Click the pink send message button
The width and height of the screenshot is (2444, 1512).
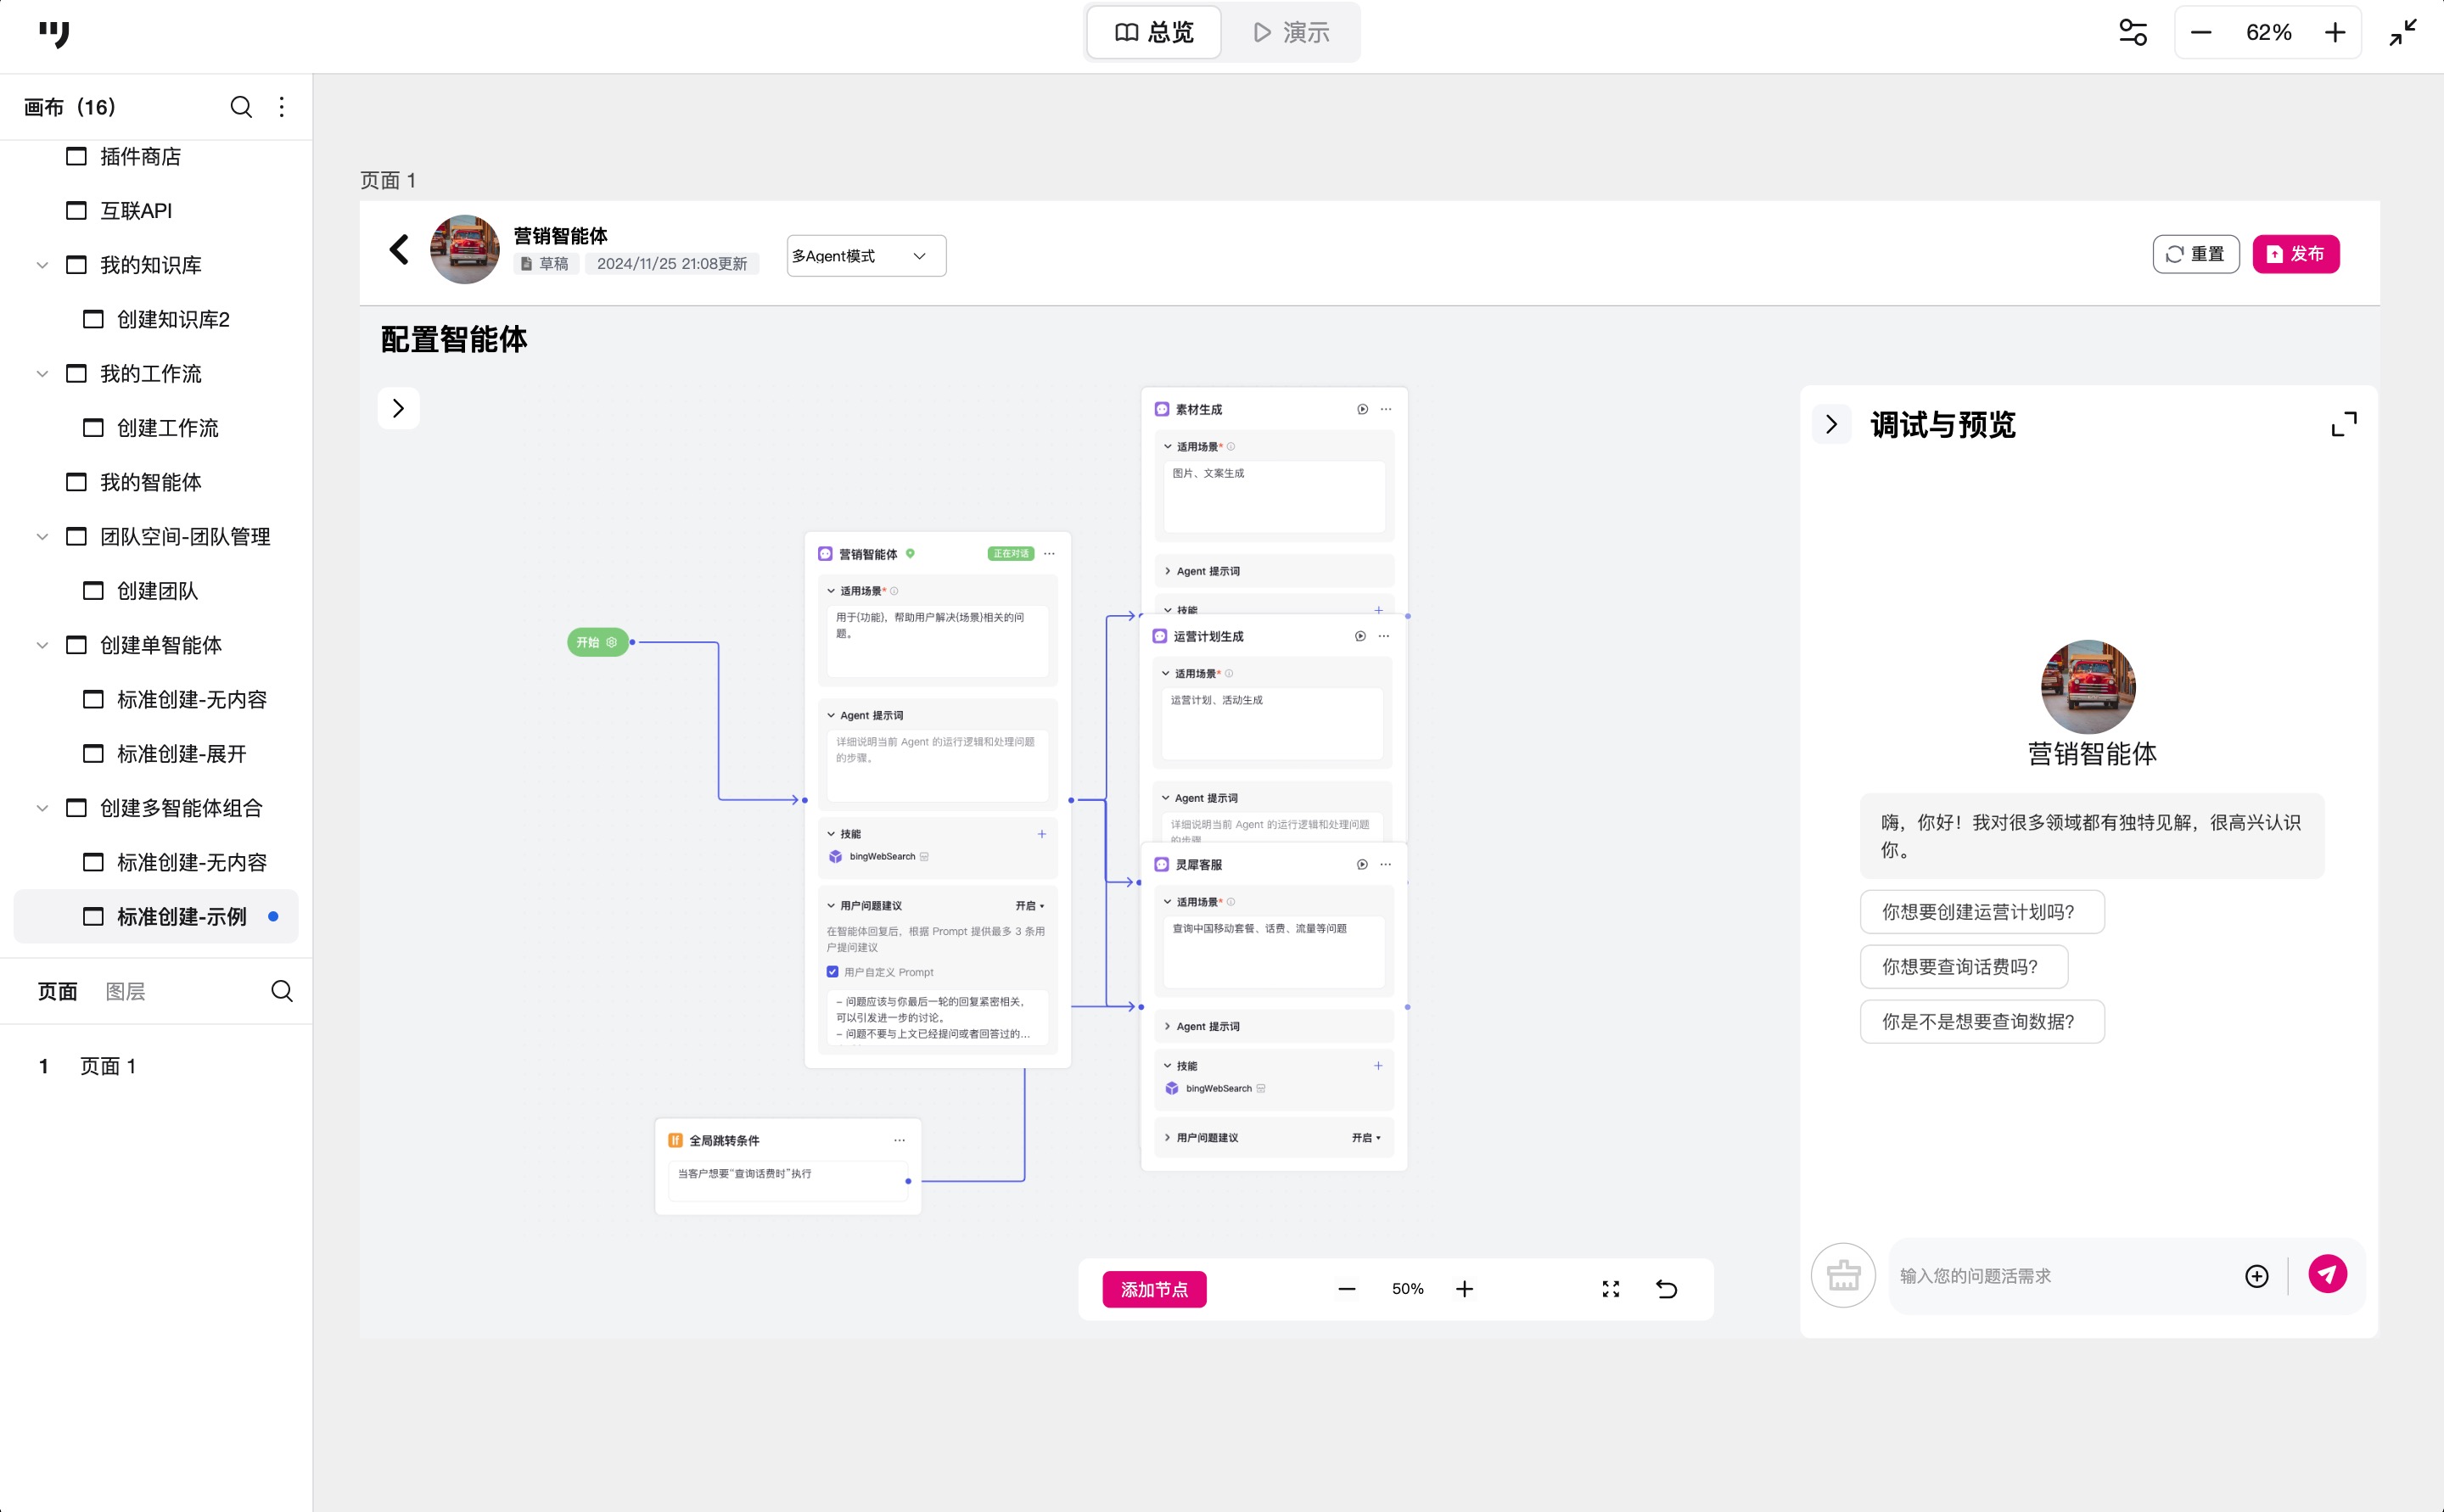click(2327, 1274)
